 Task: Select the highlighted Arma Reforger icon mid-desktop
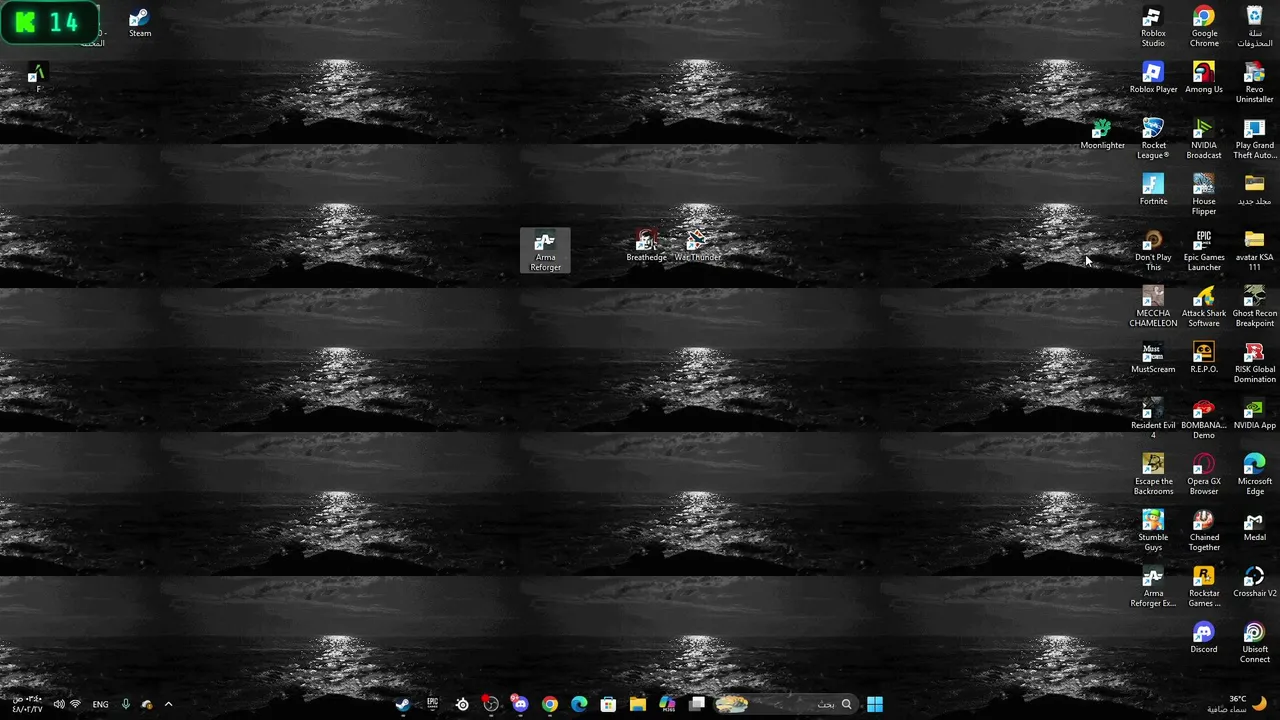(545, 252)
